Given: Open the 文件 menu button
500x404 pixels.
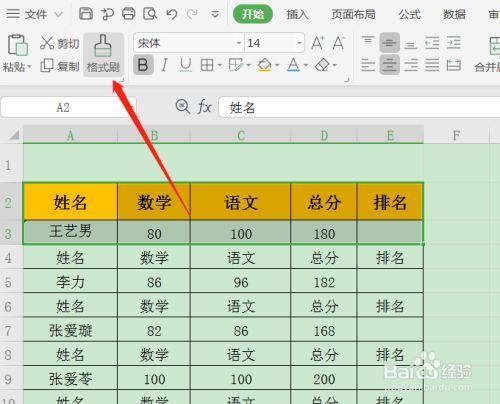Looking at the screenshot, I should click(35, 14).
